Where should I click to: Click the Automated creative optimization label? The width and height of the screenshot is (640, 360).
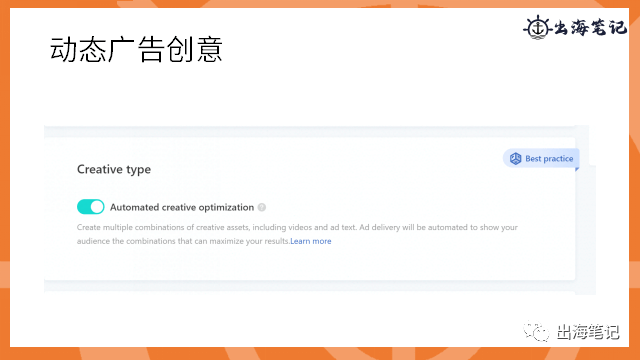pyautogui.click(x=182, y=207)
